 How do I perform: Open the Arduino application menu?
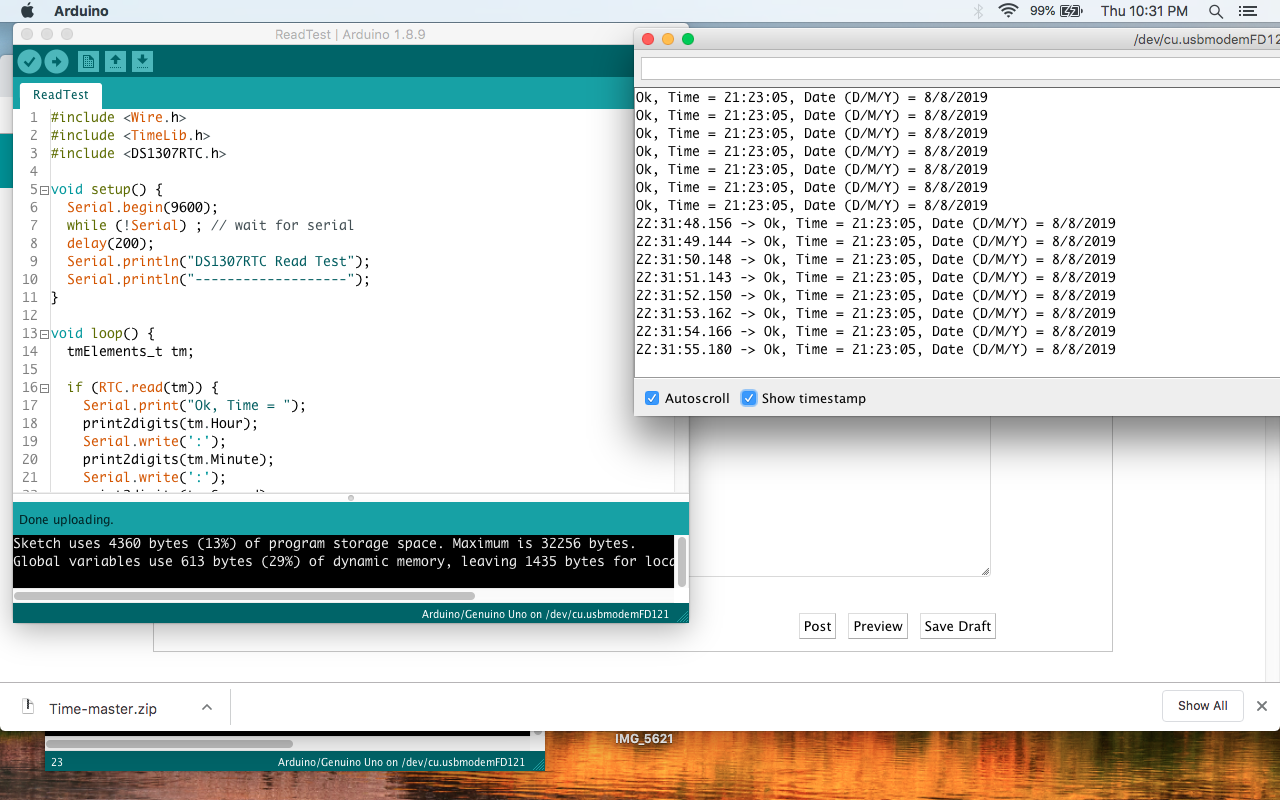pyautogui.click(x=81, y=11)
